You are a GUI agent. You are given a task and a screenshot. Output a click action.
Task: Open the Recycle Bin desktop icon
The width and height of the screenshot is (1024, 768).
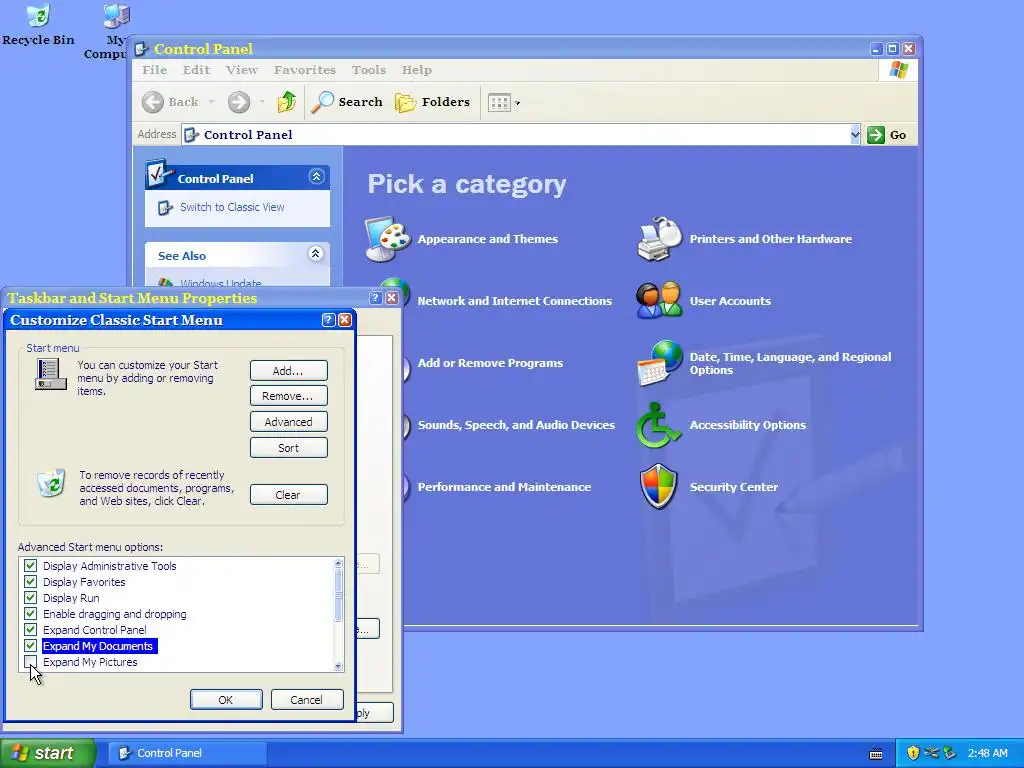click(x=39, y=16)
